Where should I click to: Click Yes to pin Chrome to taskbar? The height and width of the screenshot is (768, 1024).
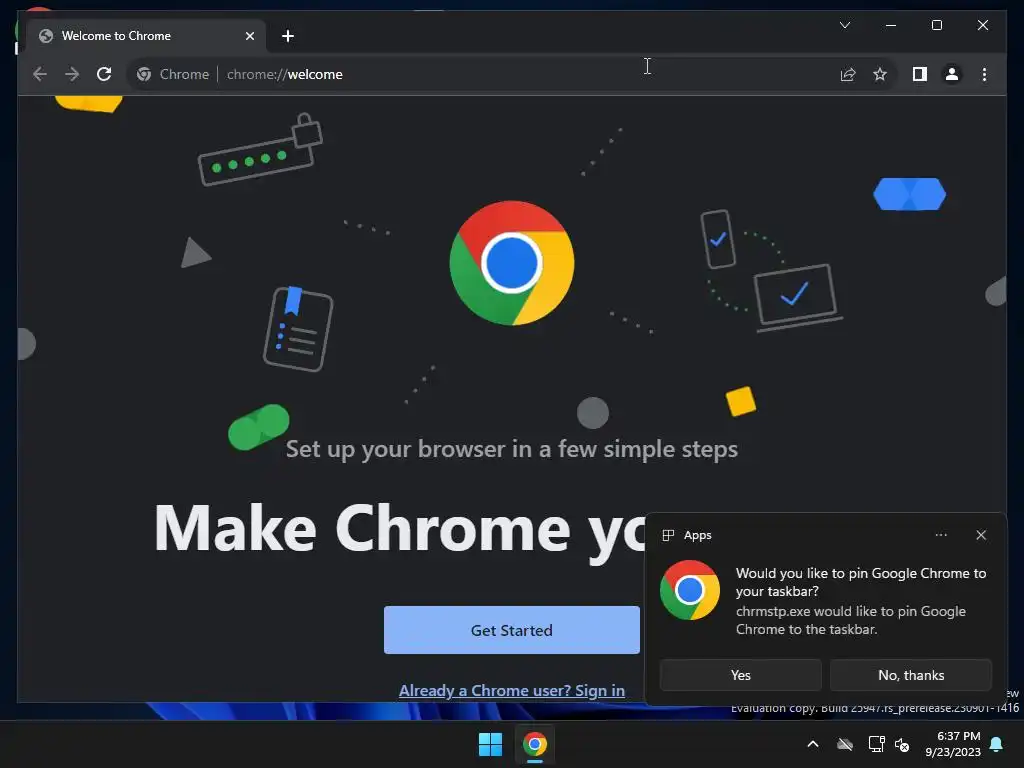pos(741,675)
